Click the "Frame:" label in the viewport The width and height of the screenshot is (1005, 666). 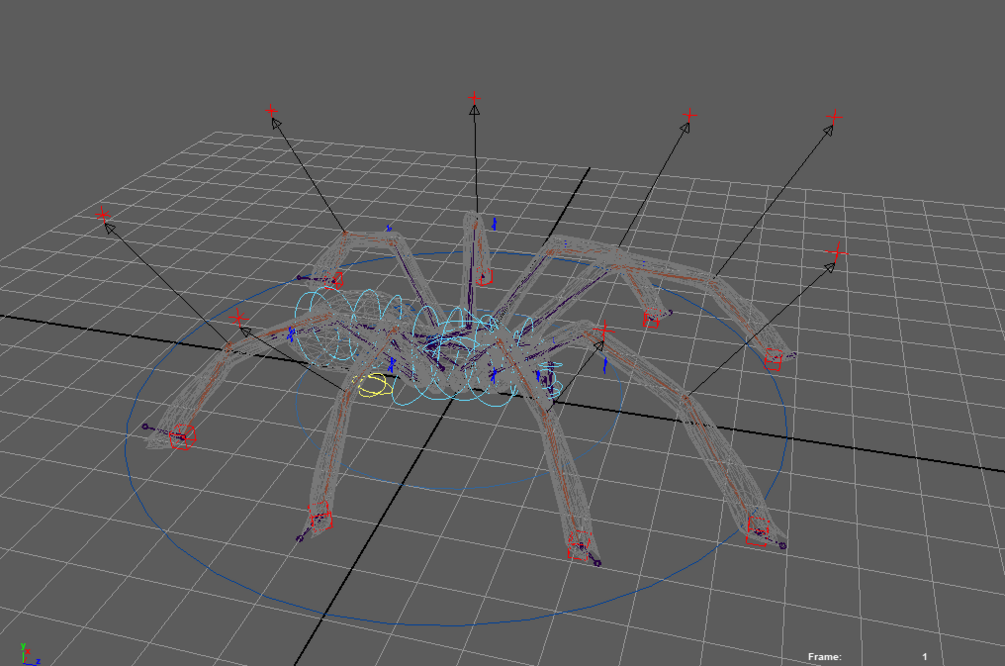pos(824,656)
